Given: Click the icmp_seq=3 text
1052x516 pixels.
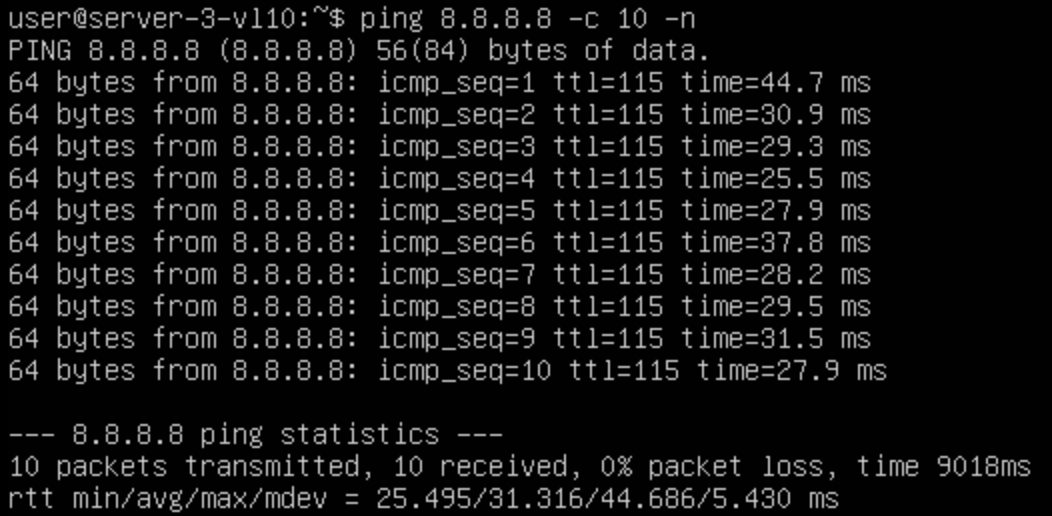Looking at the screenshot, I should pyautogui.click(x=456, y=146).
